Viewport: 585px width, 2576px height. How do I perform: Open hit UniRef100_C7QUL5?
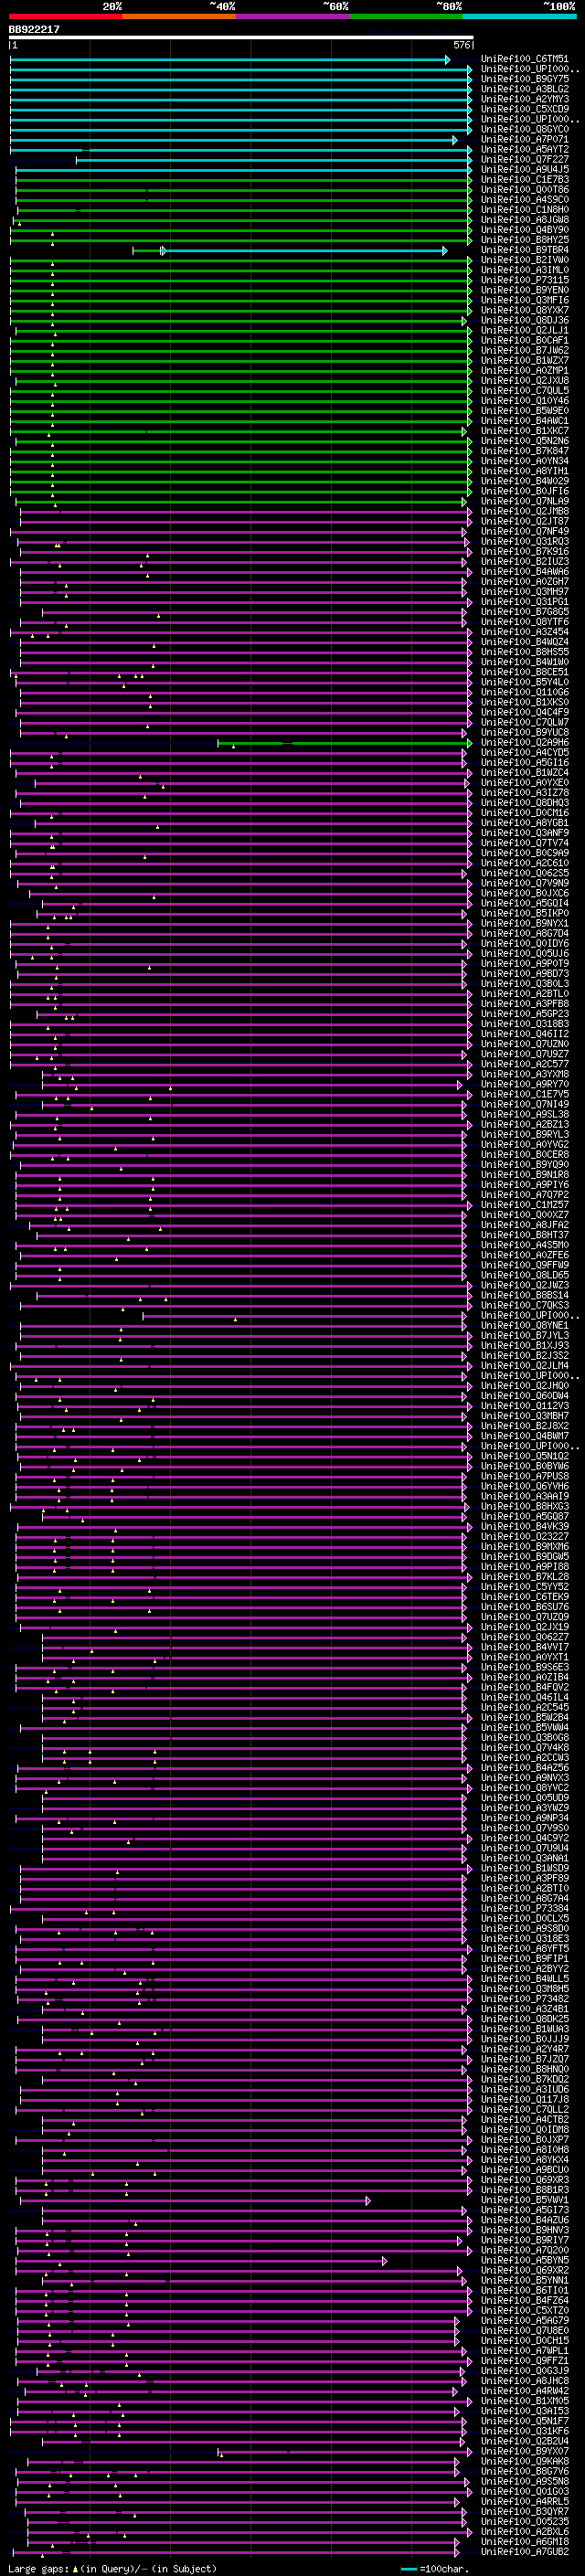coord(525,390)
